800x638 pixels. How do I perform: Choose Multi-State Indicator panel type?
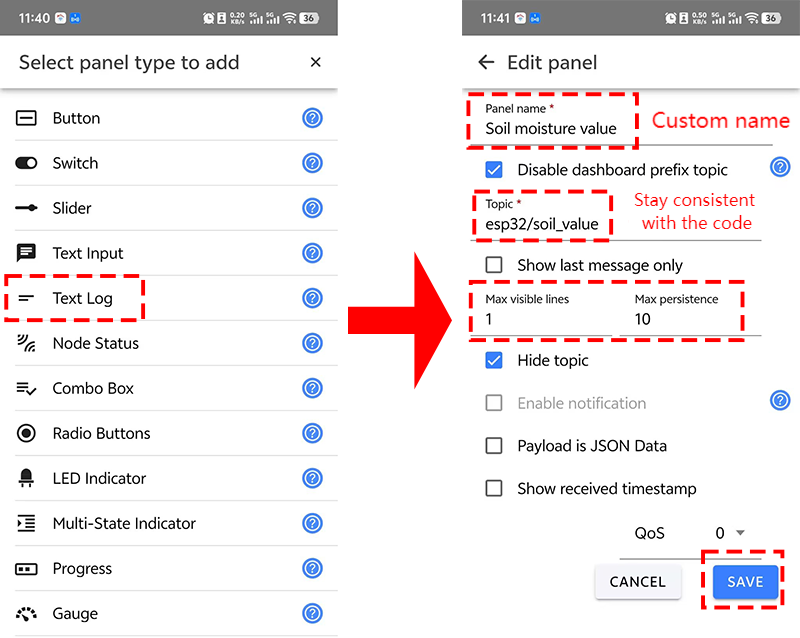coord(168,523)
